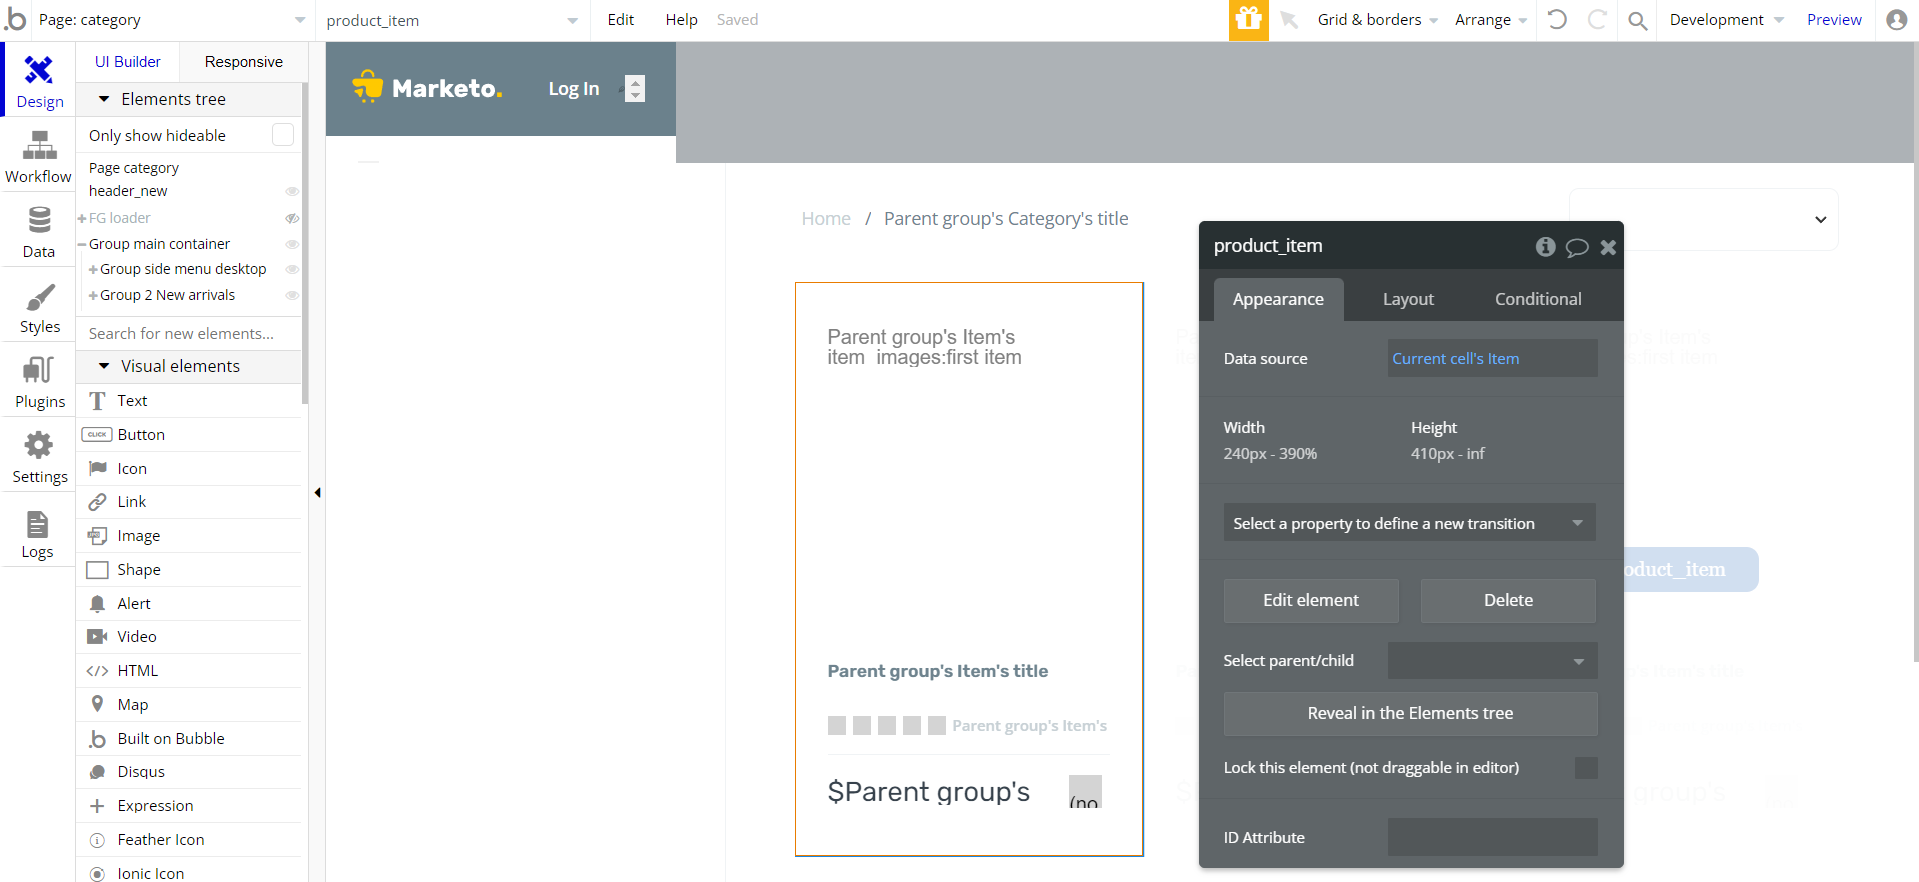Open the Data section
Viewport: 1919px width, 882px height.
click(x=39, y=231)
